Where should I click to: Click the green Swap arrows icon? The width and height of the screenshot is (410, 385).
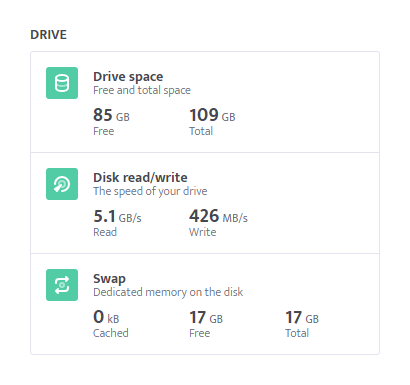[x=62, y=285]
